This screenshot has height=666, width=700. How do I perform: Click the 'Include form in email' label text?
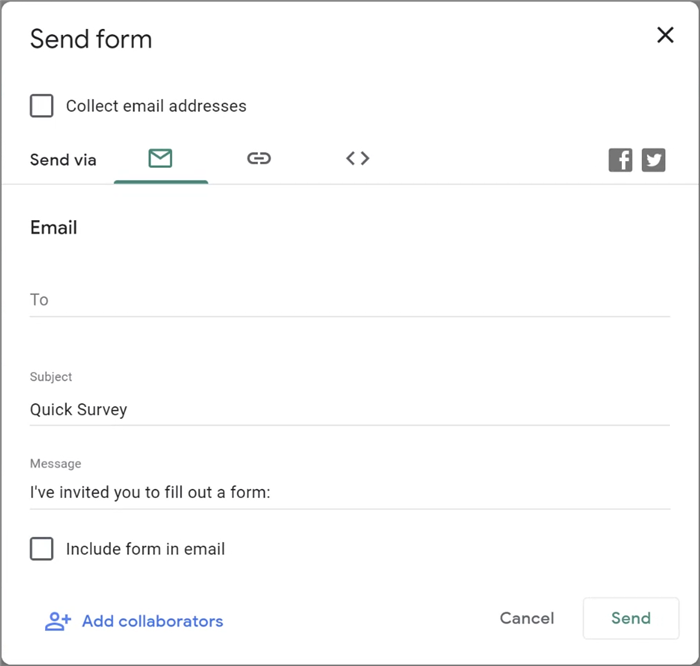(145, 549)
